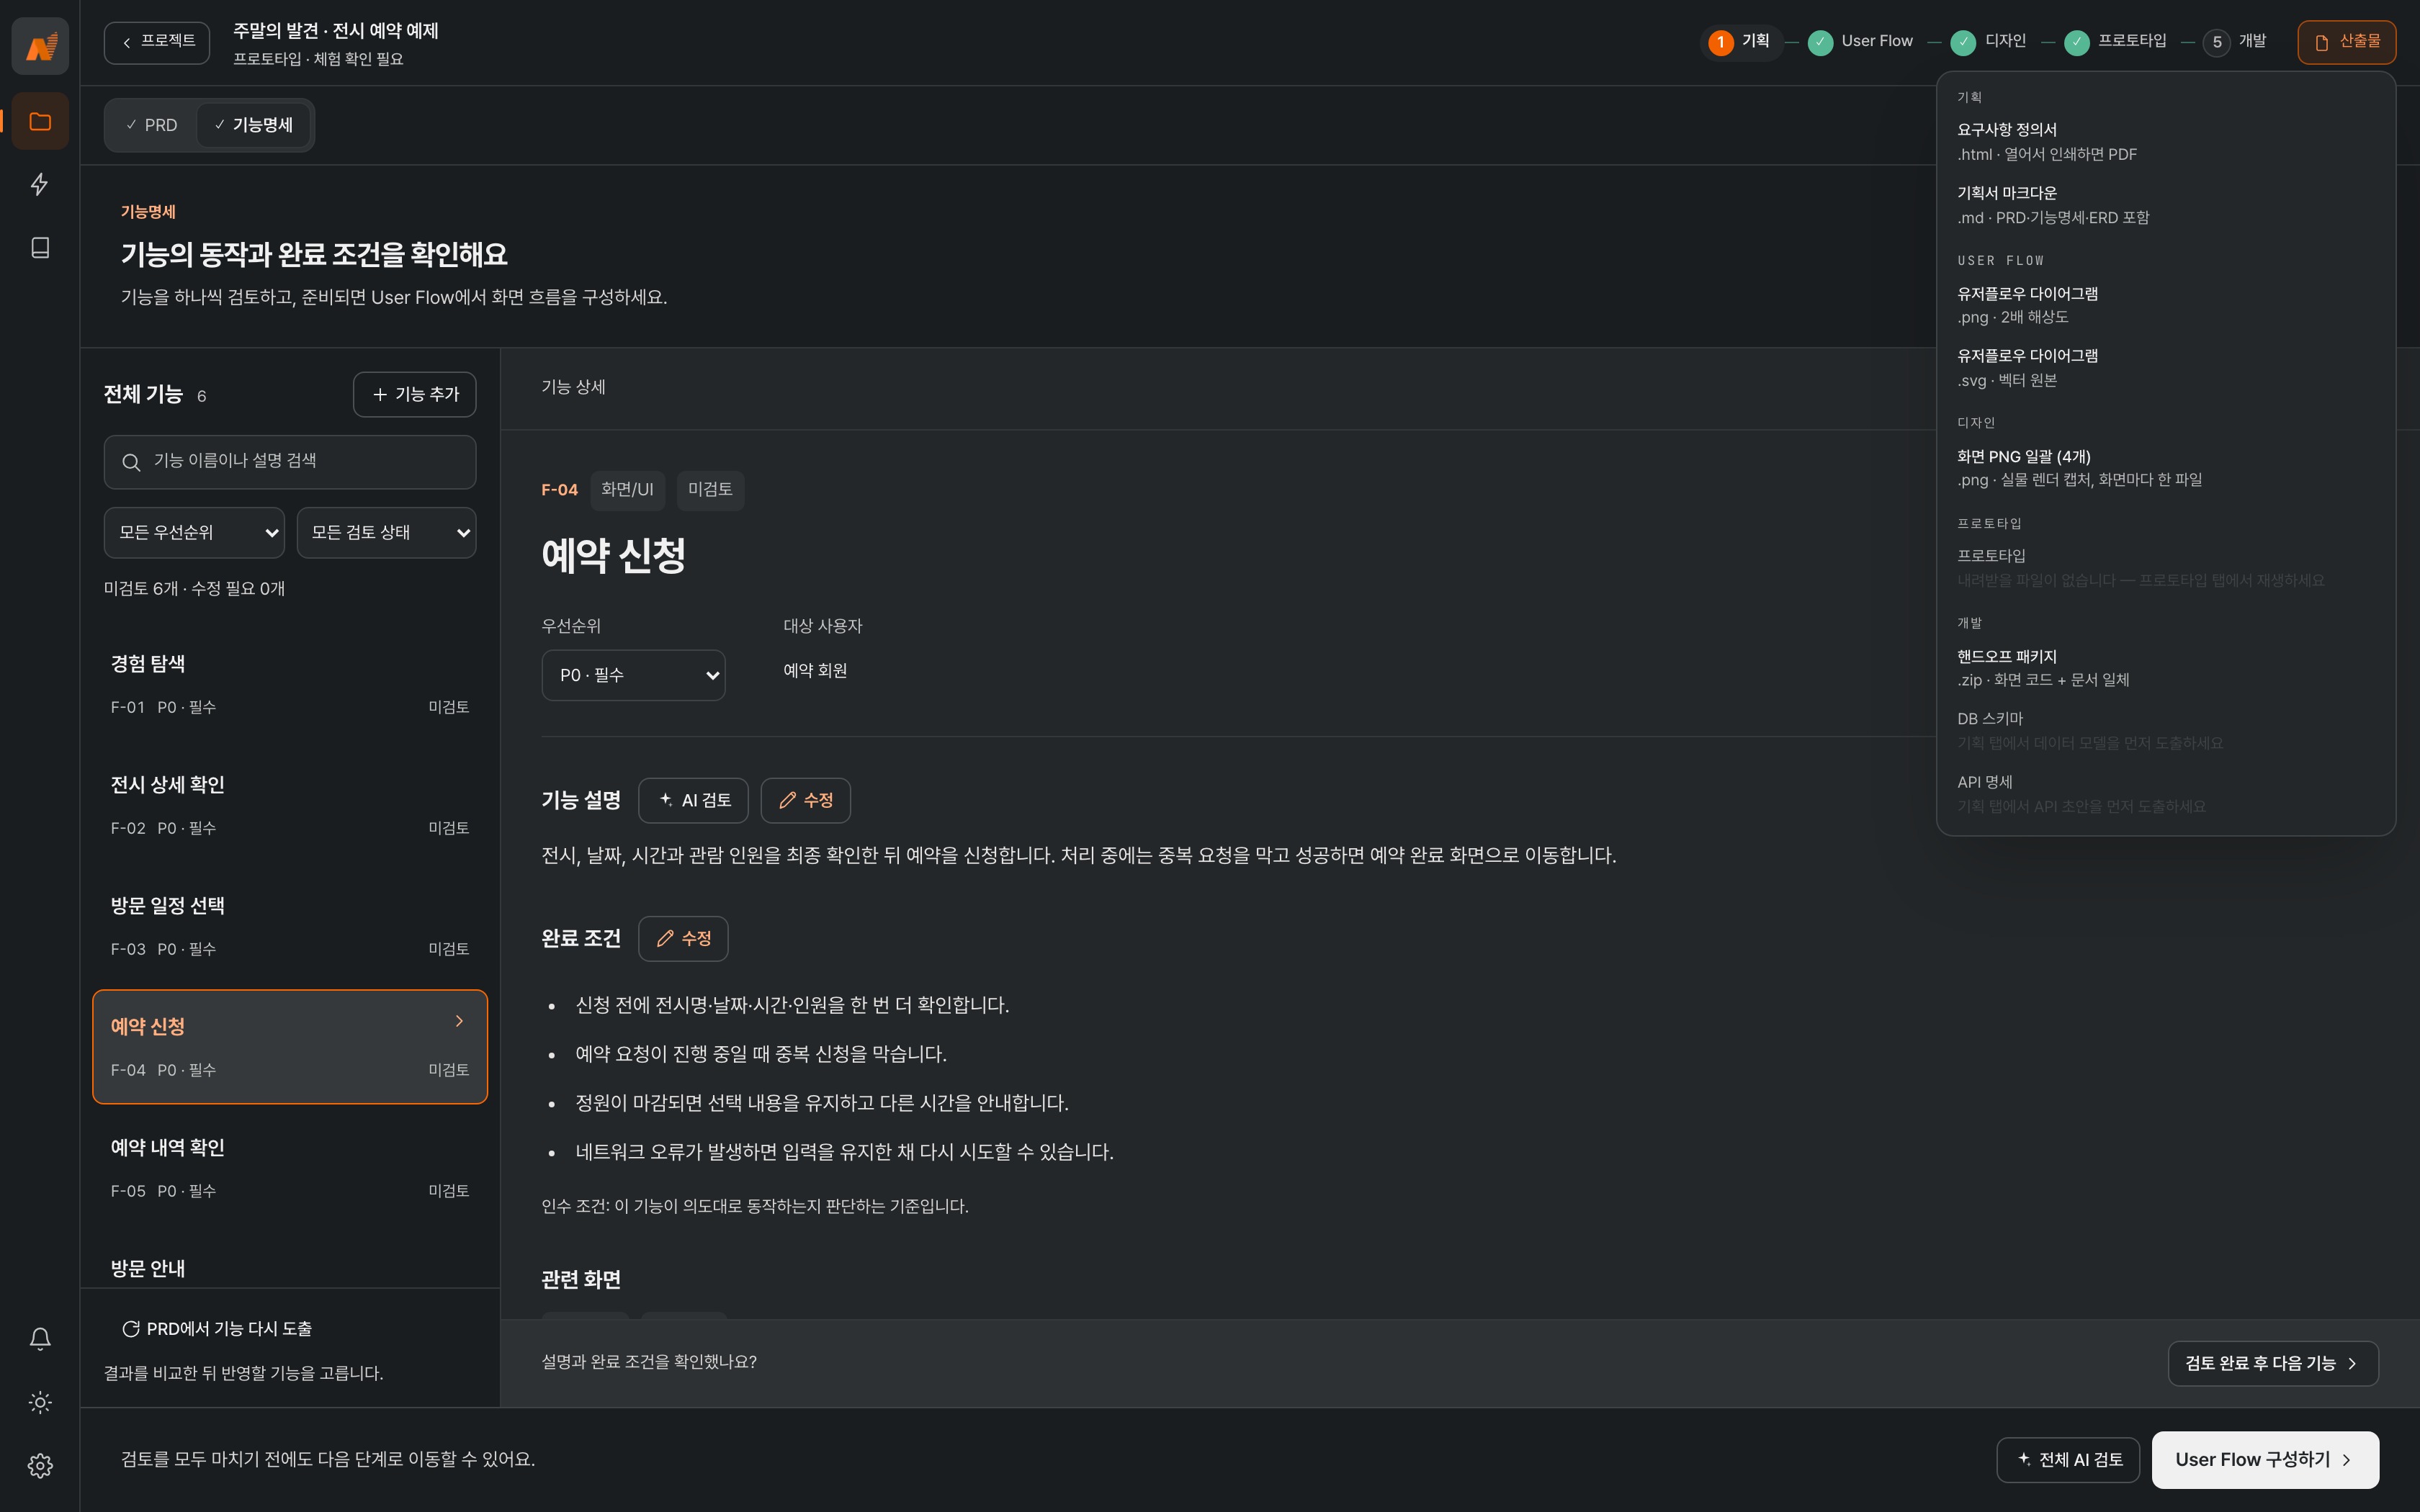This screenshot has height=1512, width=2420.
Task: Go back with the 프로젝트 button
Action: coord(157,42)
